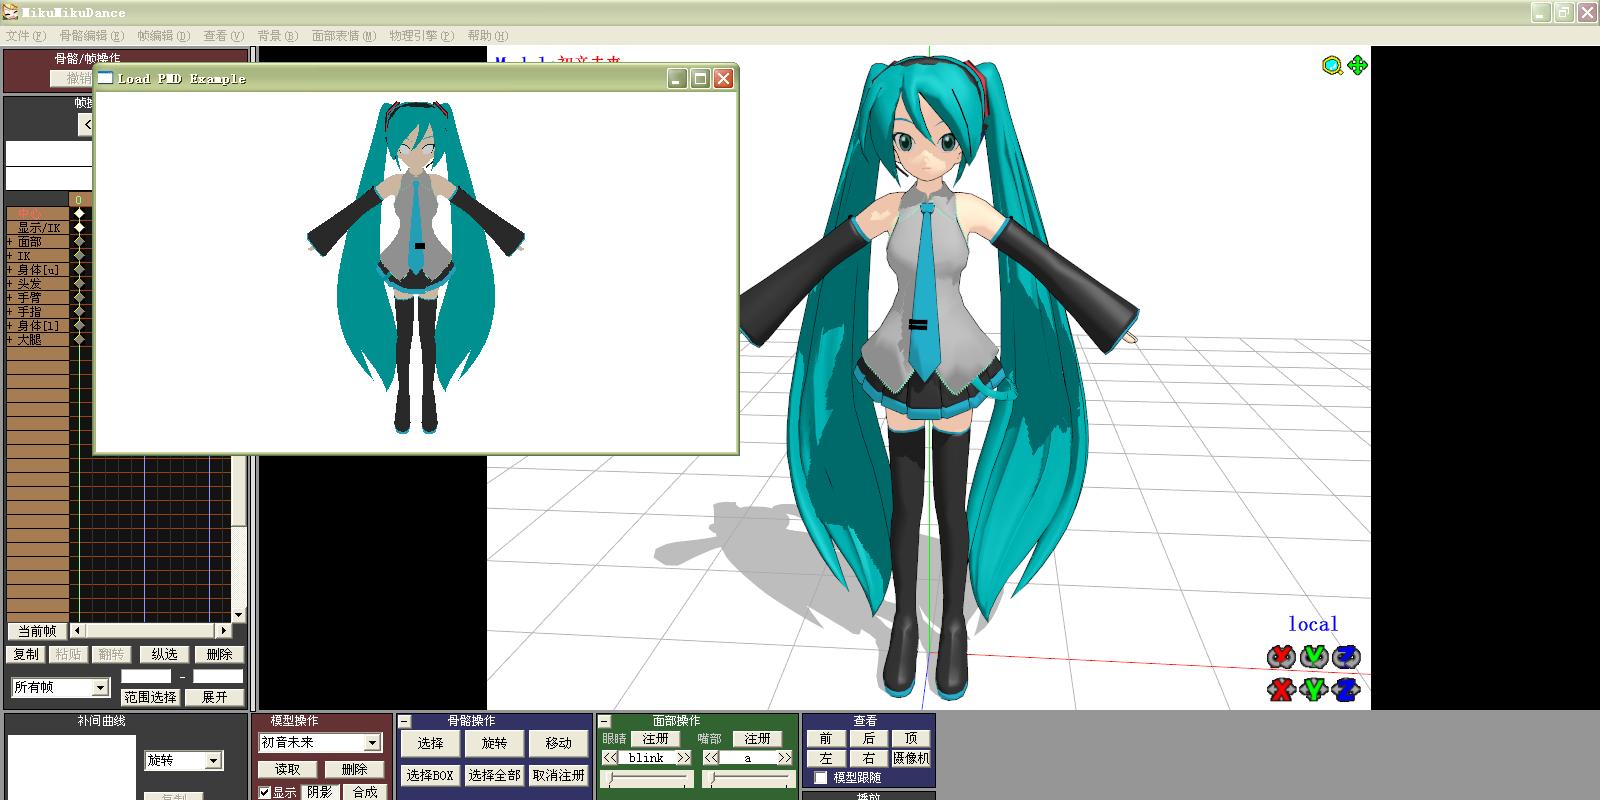Expand the 手指 bone group
This screenshot has width=1600, height=800.
click(x=10, y=312)
